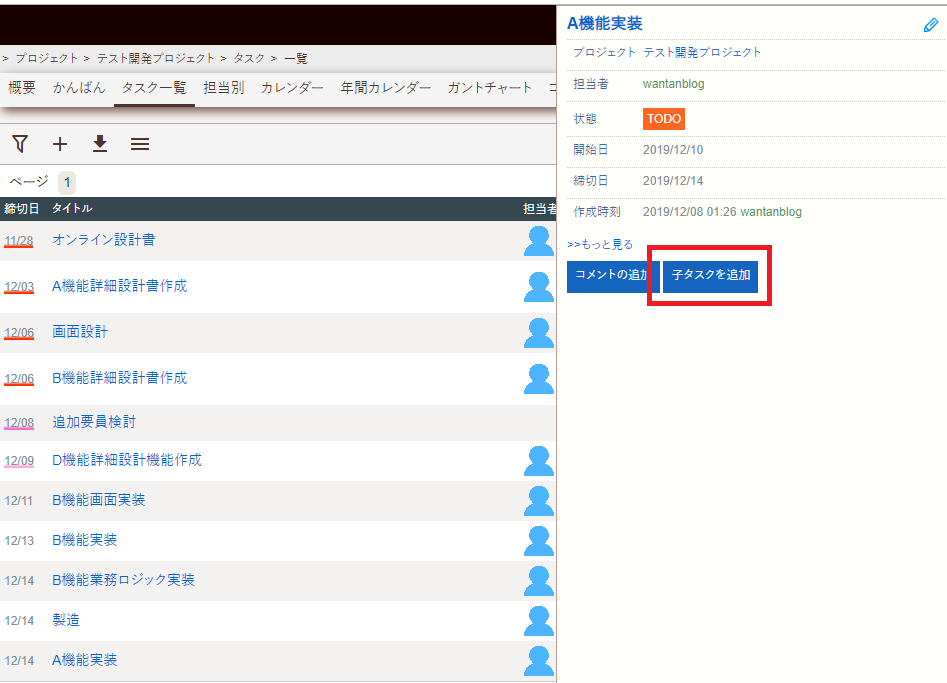Edit A機能実装 with the pencil icon

point(931,25)
